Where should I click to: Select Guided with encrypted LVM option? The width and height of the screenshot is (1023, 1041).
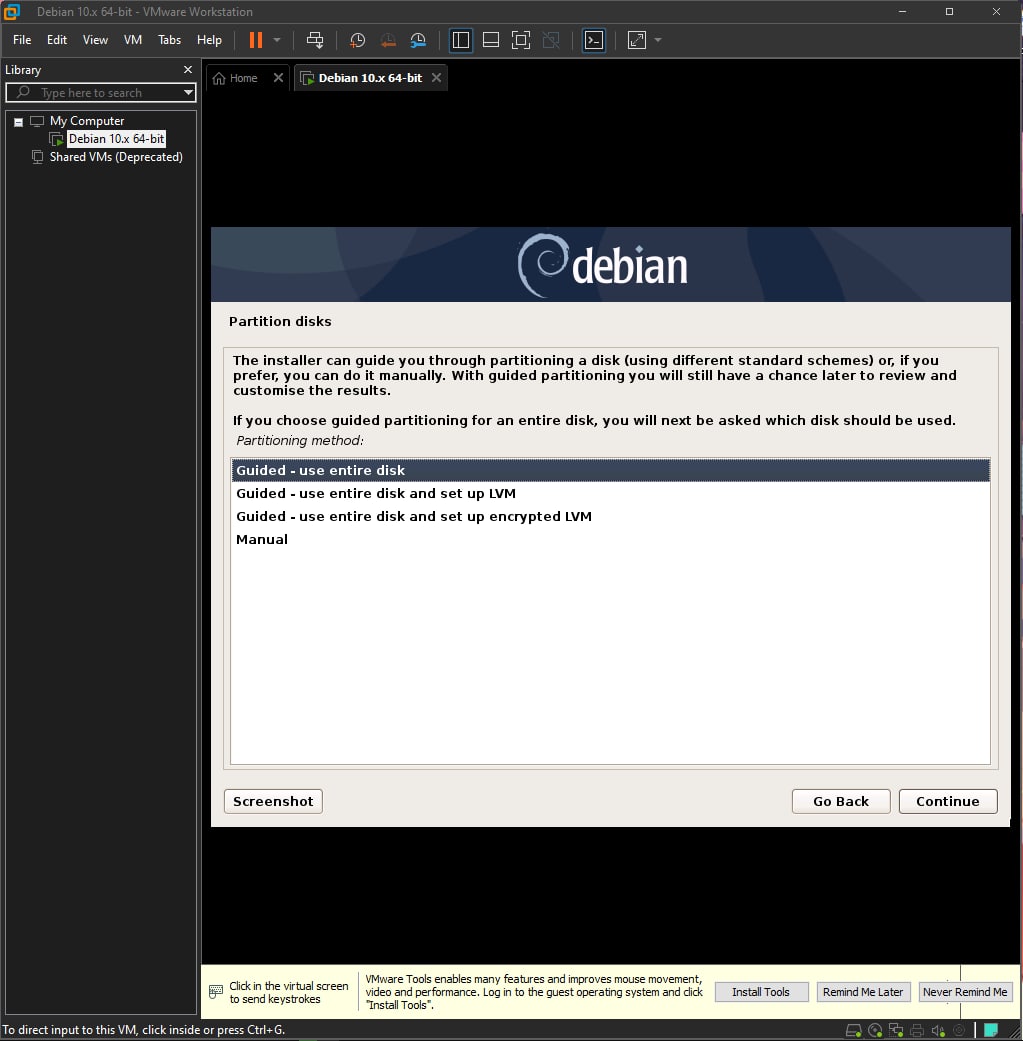[611, 517]
